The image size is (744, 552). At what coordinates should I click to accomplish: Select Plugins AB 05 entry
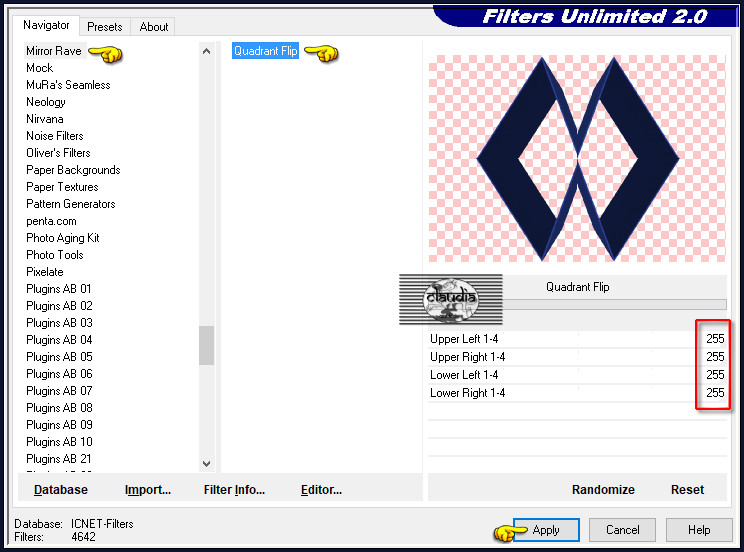click(59, 357)
